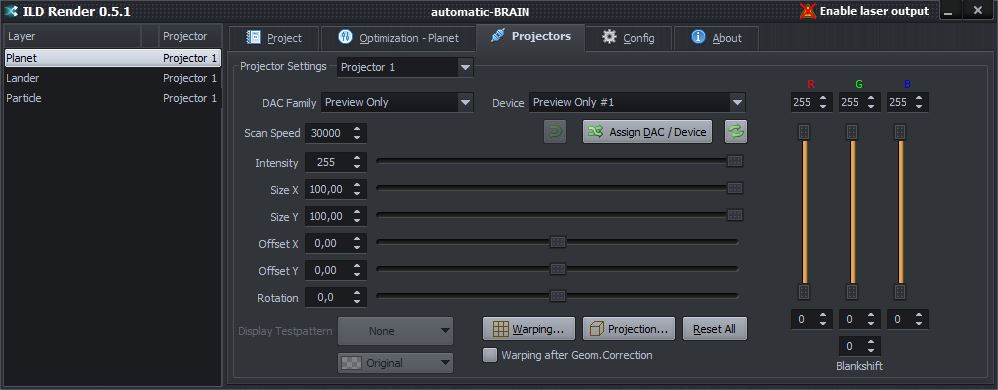Viewport: 998px width, 390px height.
Task: Decrease the green max value stepper
Action: click(871, 107)
